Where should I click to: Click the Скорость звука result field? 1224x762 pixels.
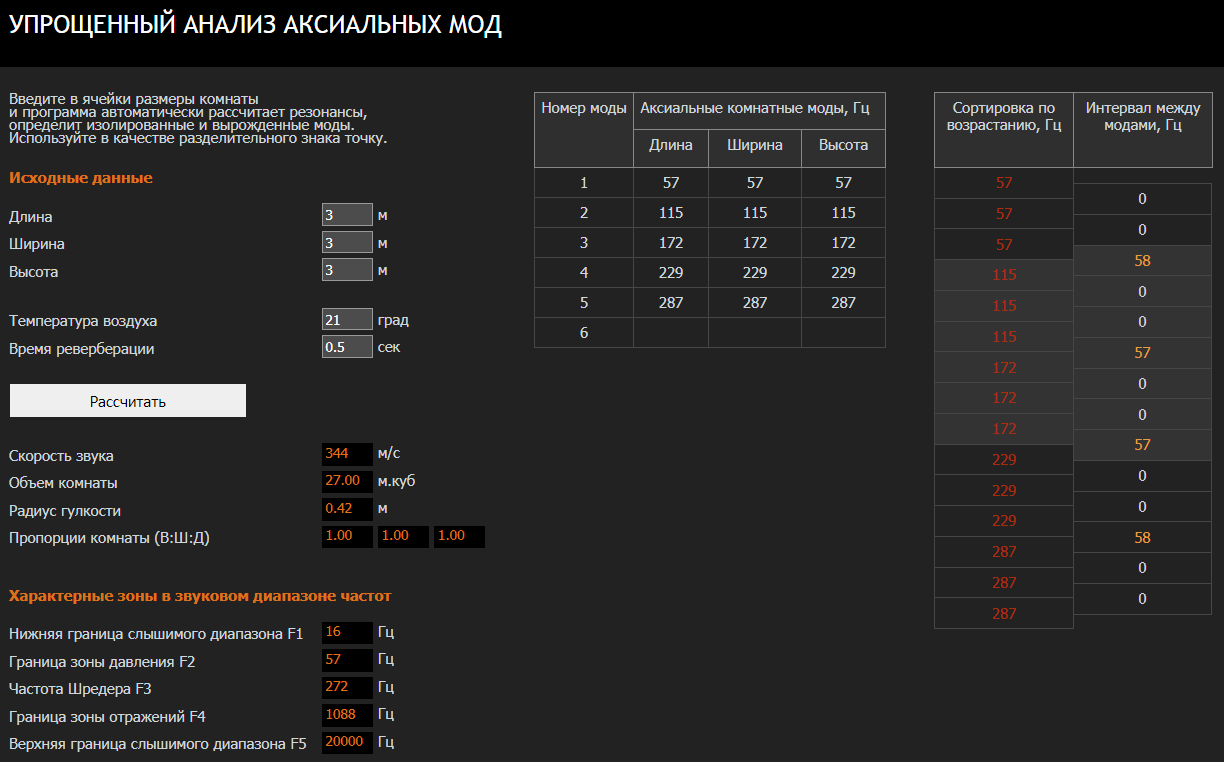click(347, 454)
